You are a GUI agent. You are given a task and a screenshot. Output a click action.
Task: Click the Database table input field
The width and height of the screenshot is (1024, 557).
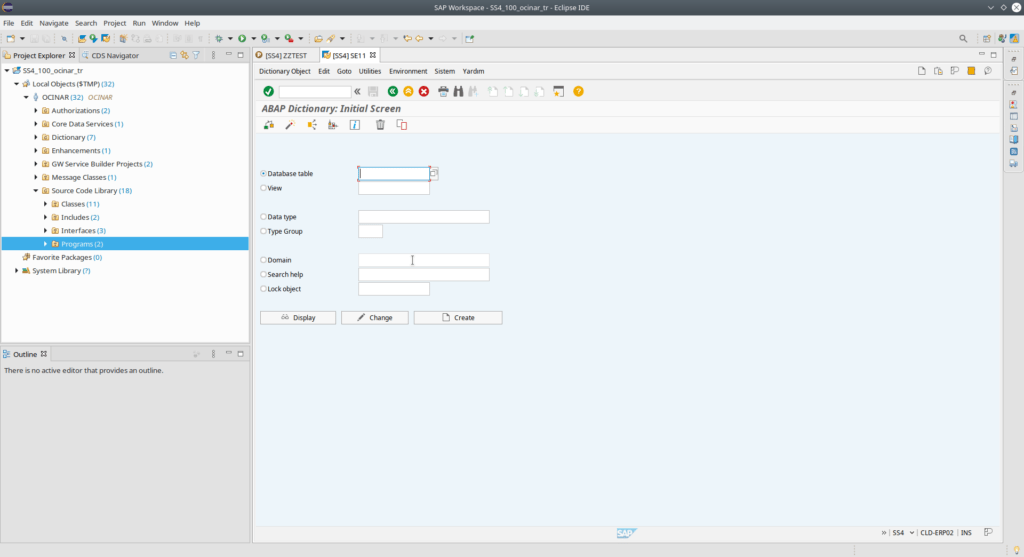click(x=394, y=174)
